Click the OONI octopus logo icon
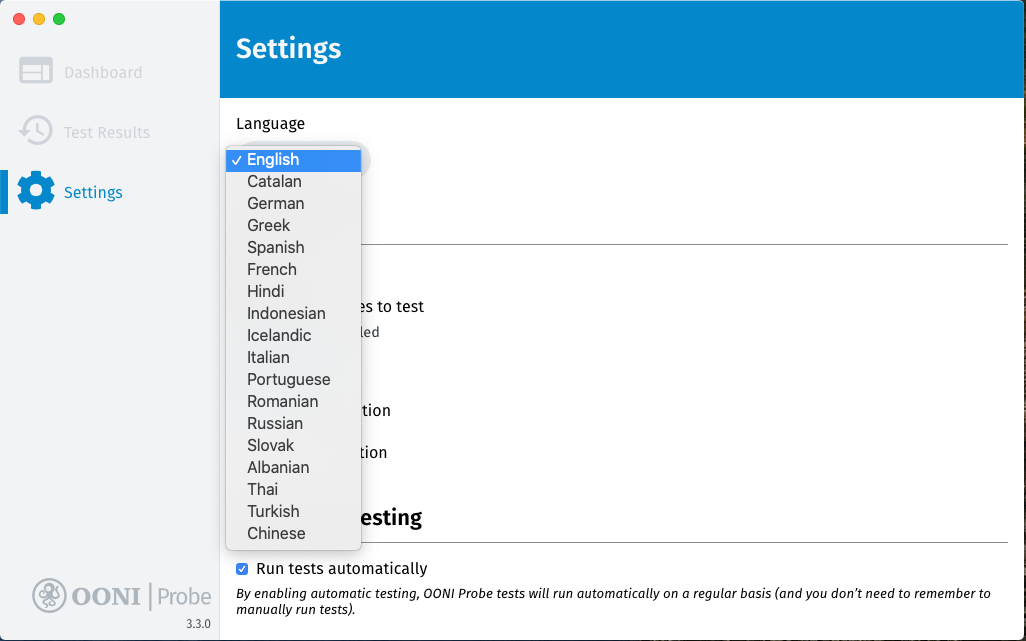 49,596
